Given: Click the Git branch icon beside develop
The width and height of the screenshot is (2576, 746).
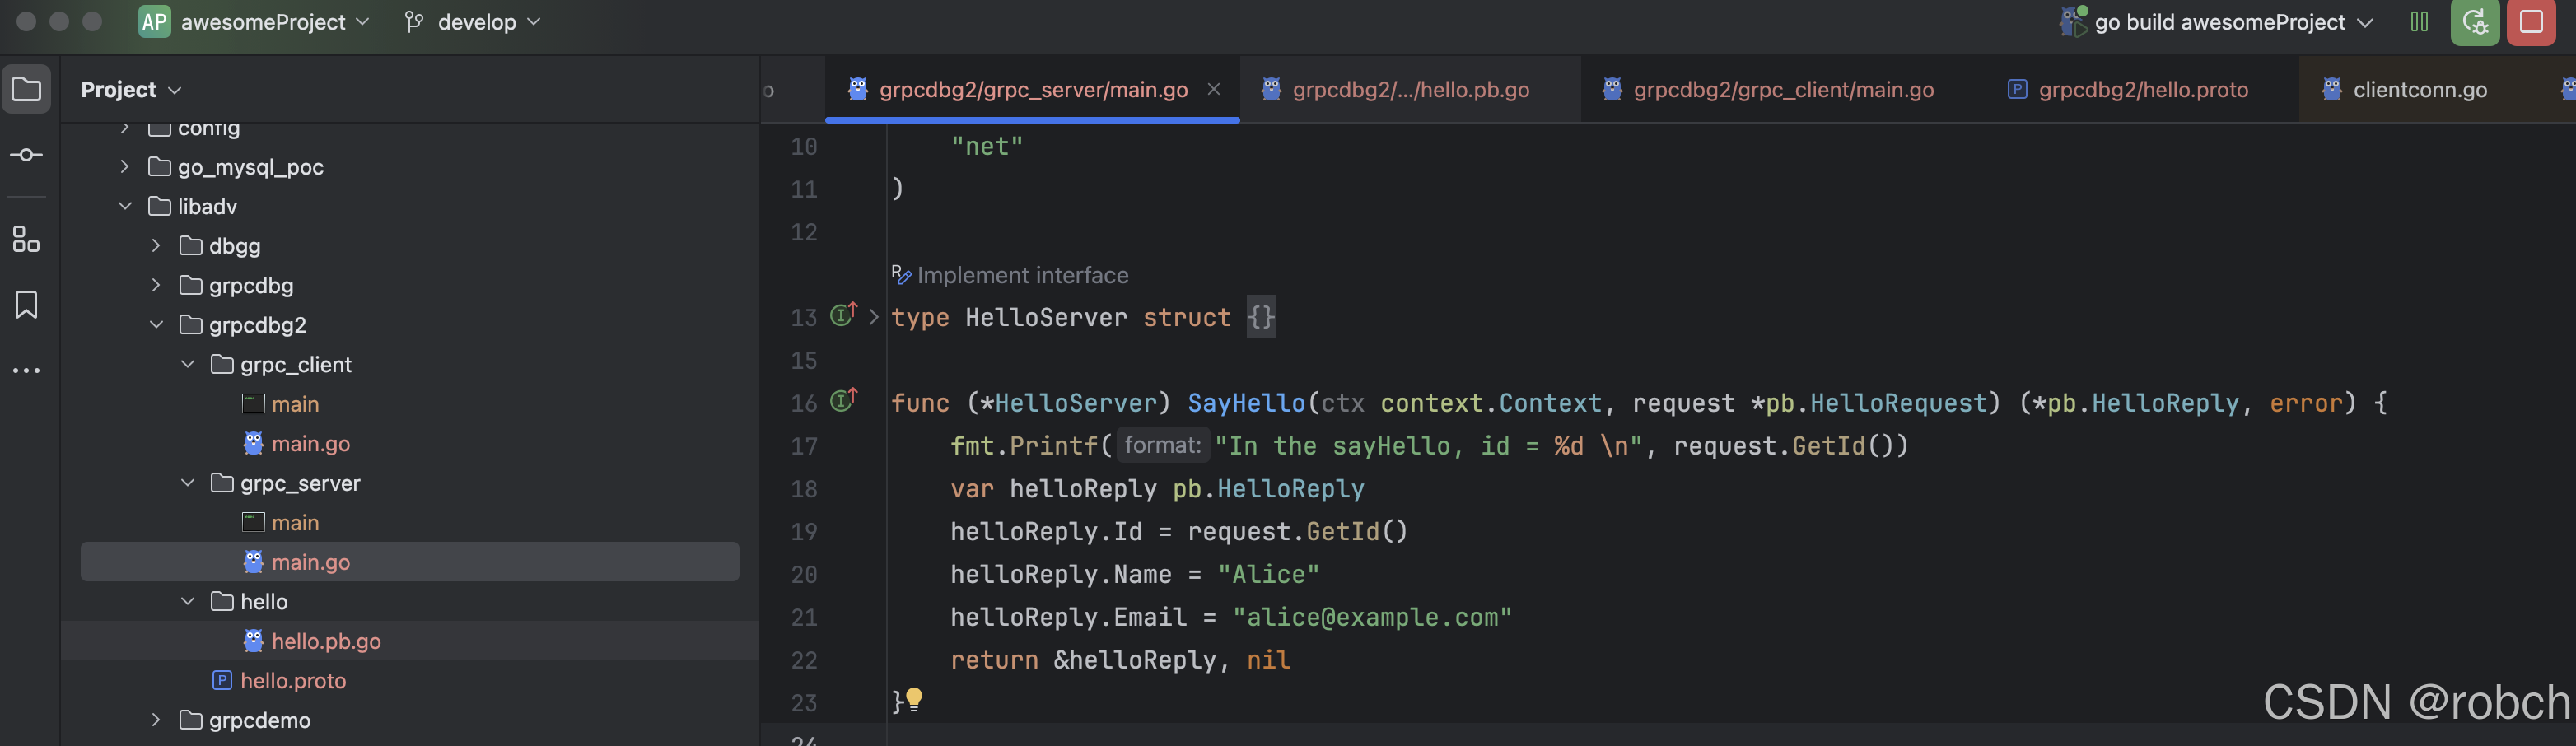Looking at the screenshot, I should coord(414,22).
